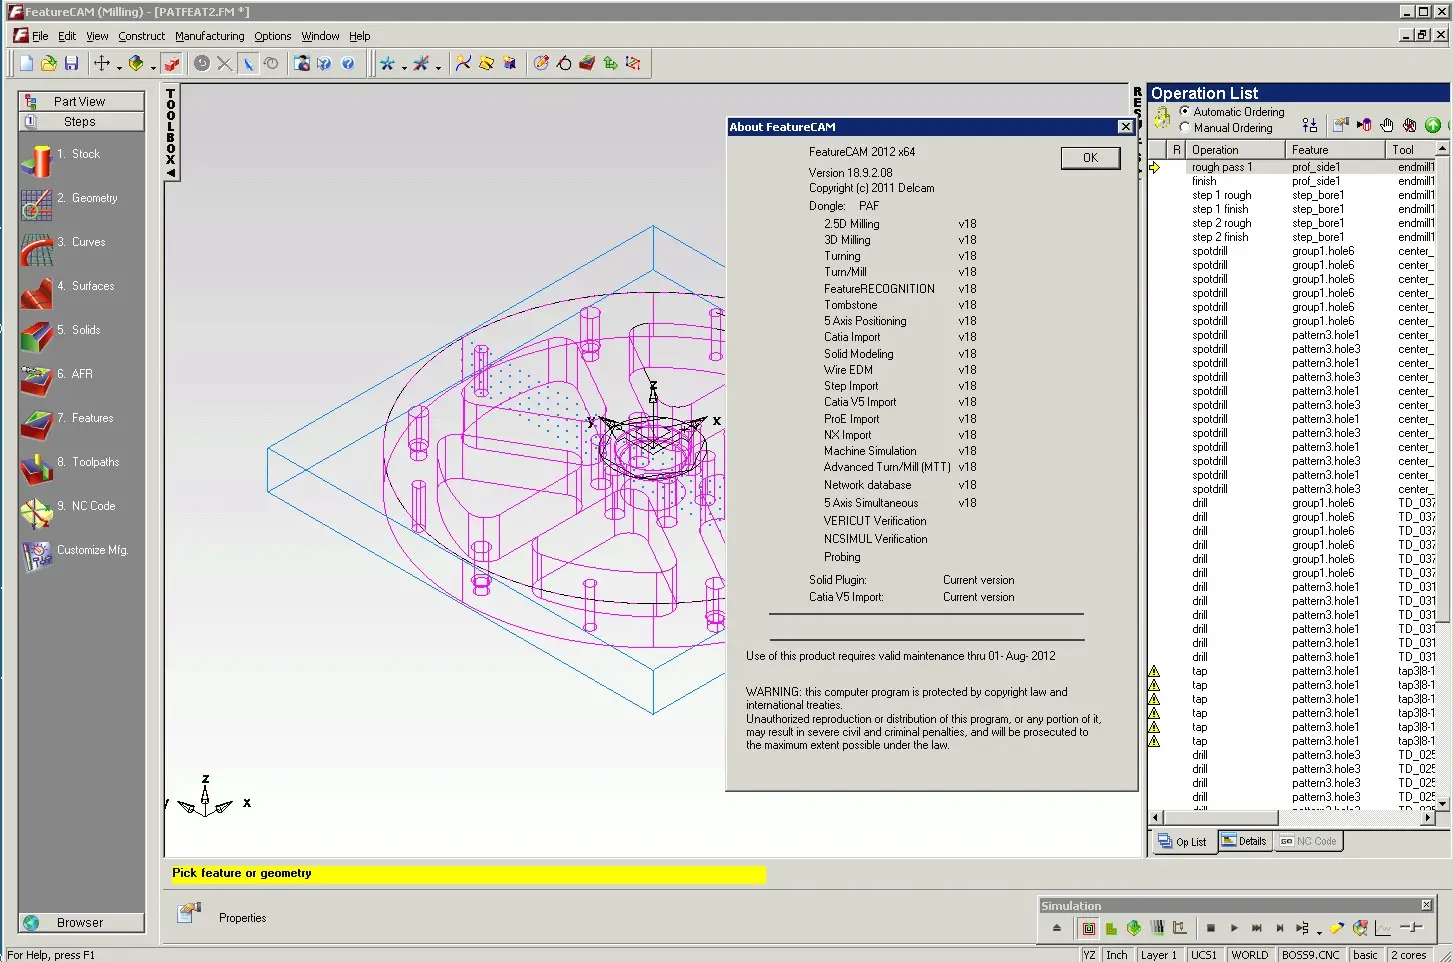The width and height of the screenshot is (1454, 962).
Task: Click the crossed-out hand icon
Action: [x=1410, y=125]
